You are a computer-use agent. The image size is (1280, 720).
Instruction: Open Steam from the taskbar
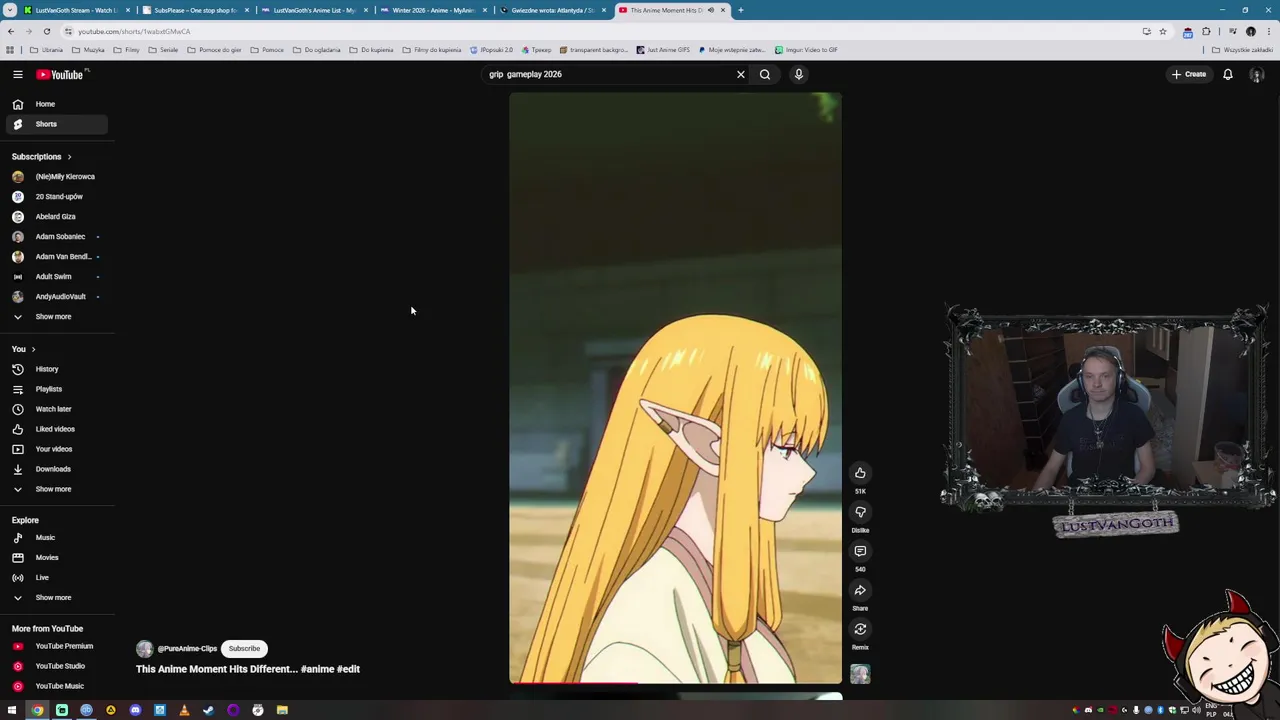(x=208, y=710)
